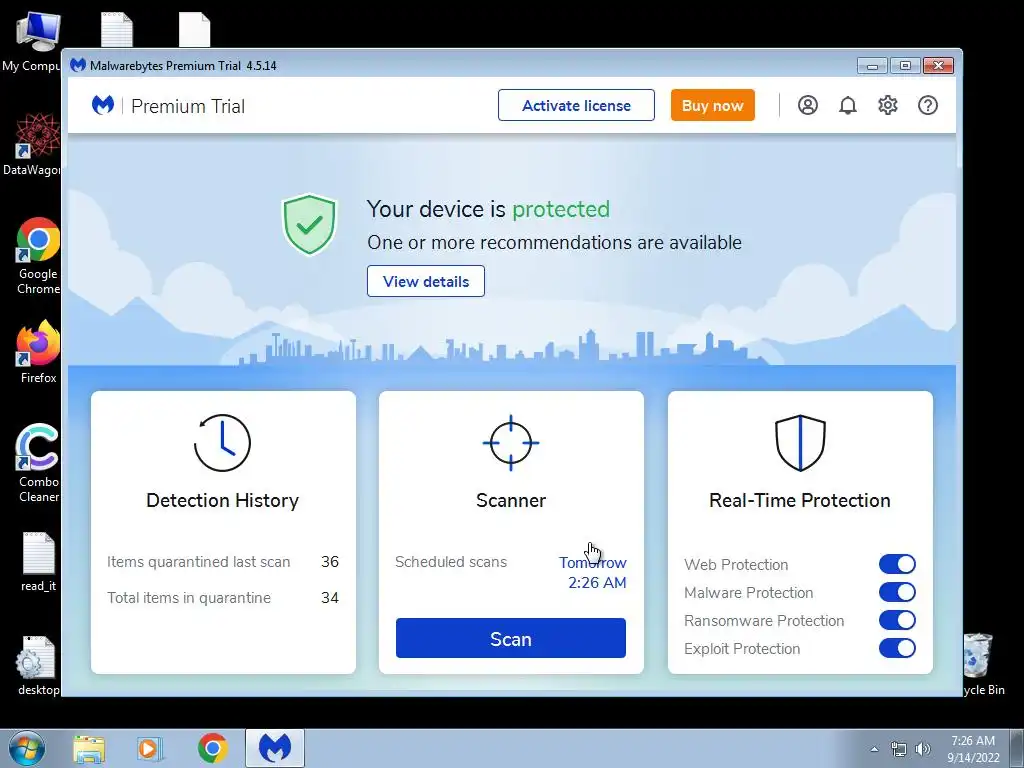Open the Firefox desktop shortcut

click(x=38, y=352)
